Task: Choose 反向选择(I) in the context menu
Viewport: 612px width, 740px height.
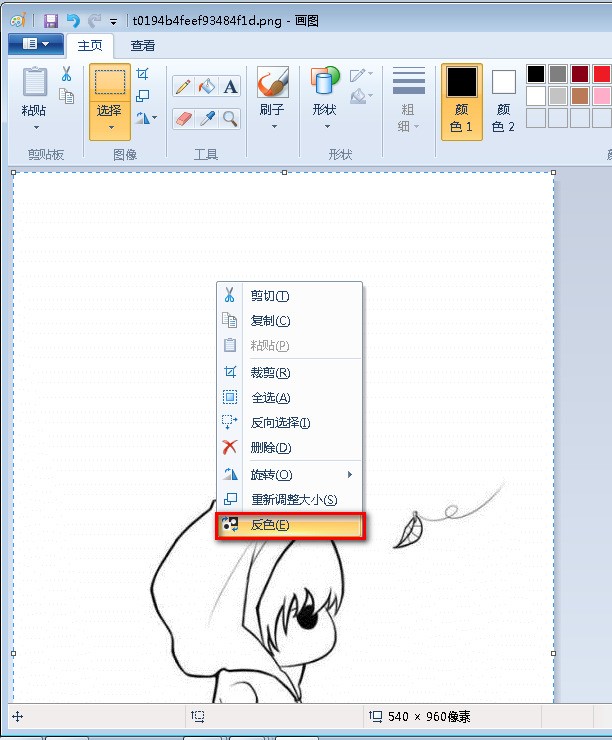Action: pyautogui.click(x=289, y=423)
